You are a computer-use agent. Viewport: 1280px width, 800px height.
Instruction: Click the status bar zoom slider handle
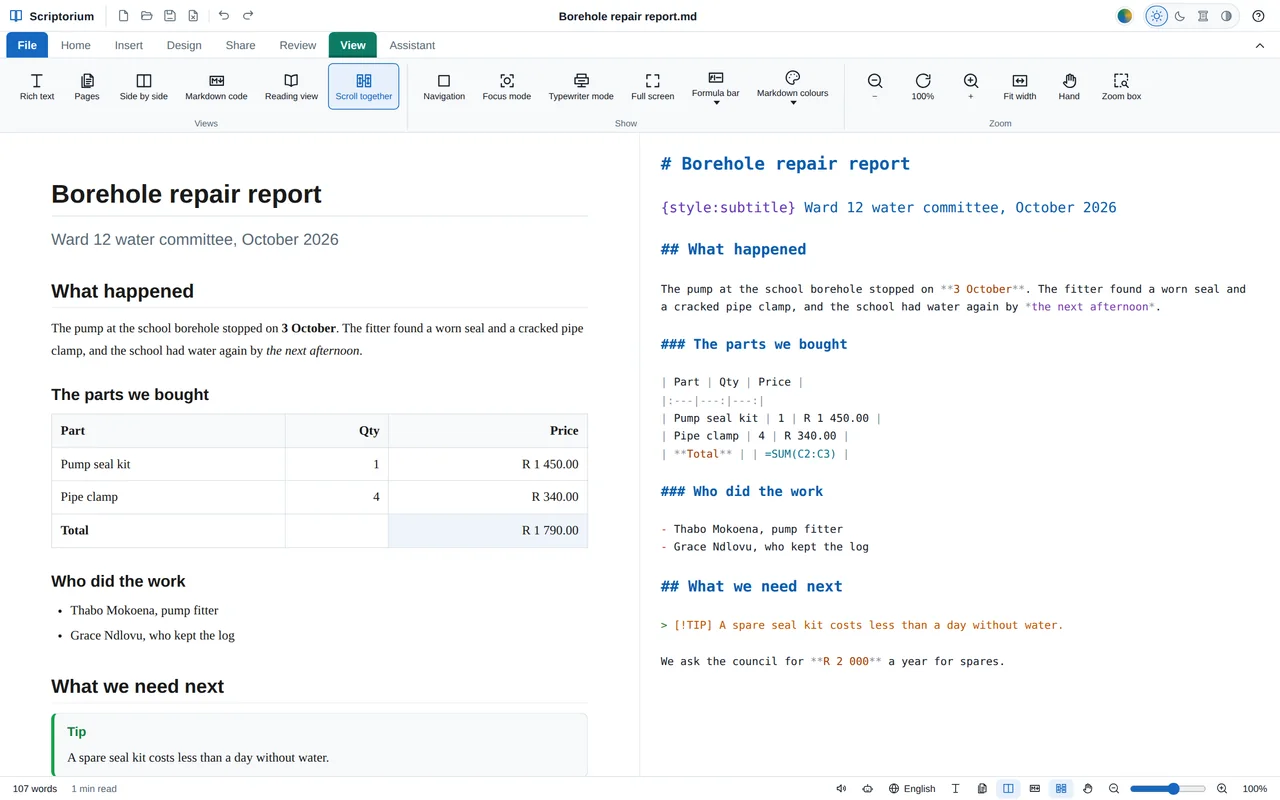(1174, 789)
